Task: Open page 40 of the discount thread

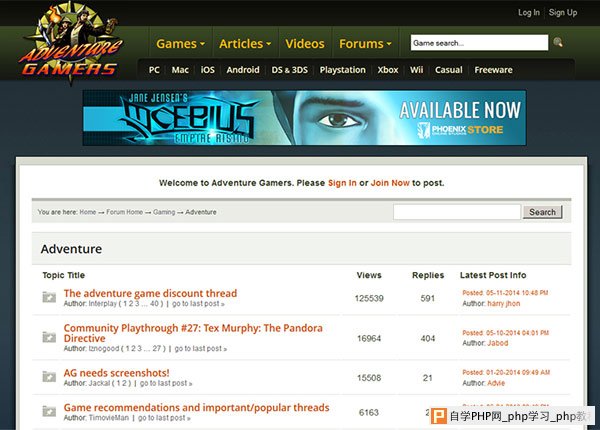Action: pyautogui.click(x=154, y=304)
